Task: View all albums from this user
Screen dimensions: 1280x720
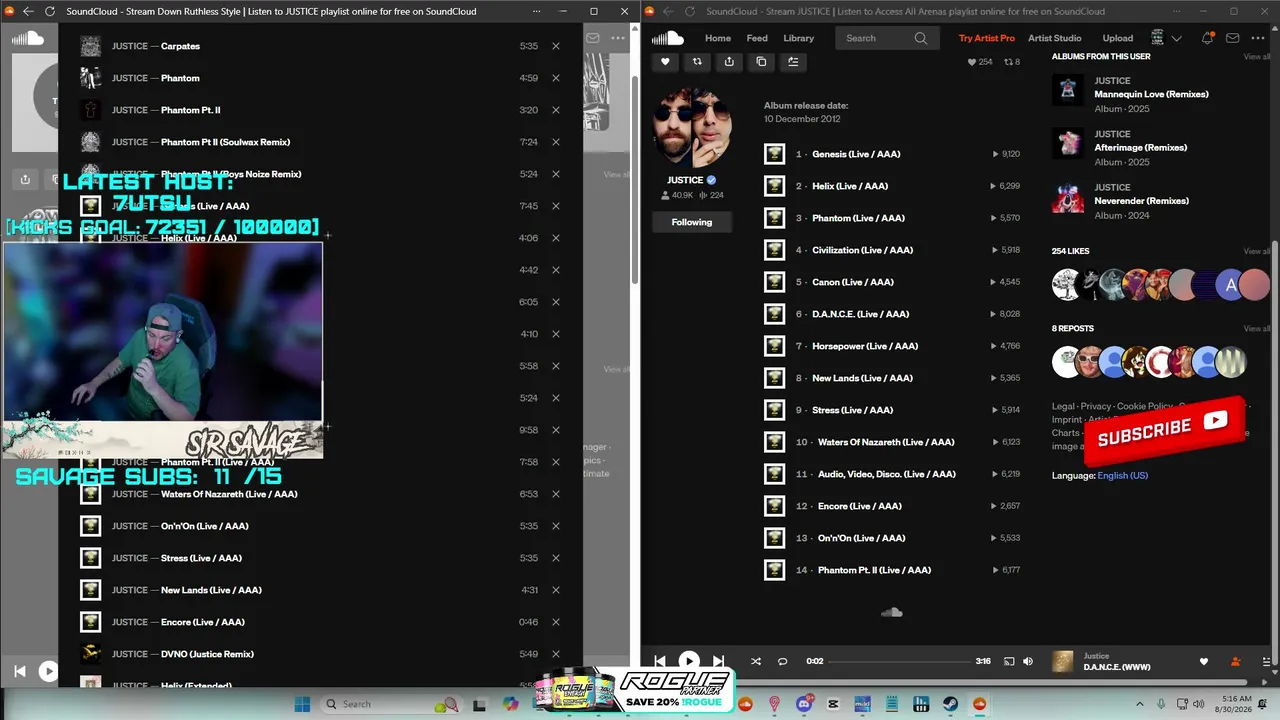Action: pyautogui.click(x=1256, y=57)
